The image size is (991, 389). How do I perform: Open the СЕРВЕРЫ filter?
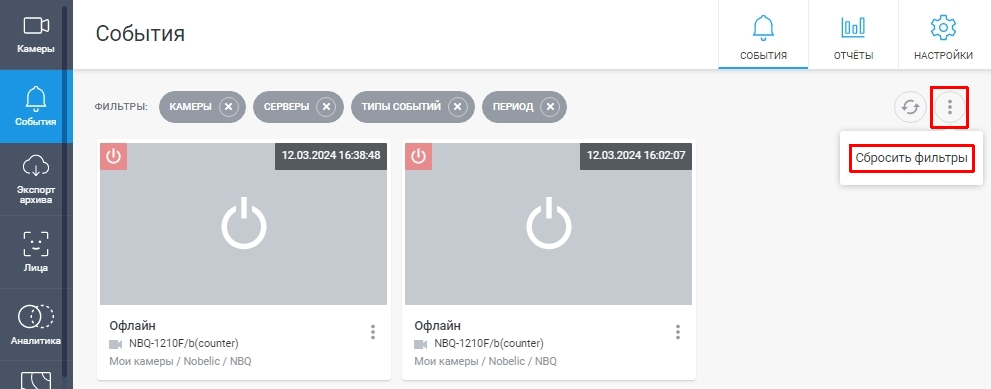[x=286, y=107]
